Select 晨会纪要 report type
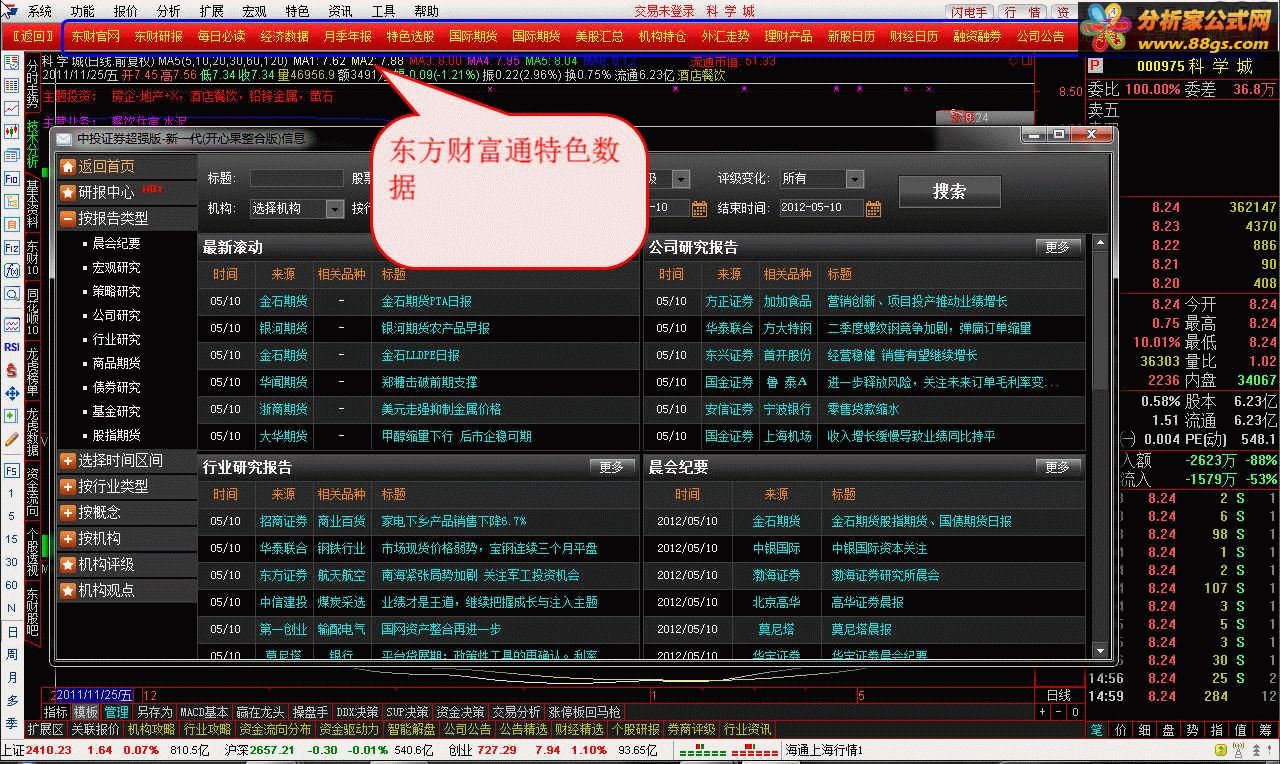This screenshot has width=1280, height=764. (x=116, y=243)
